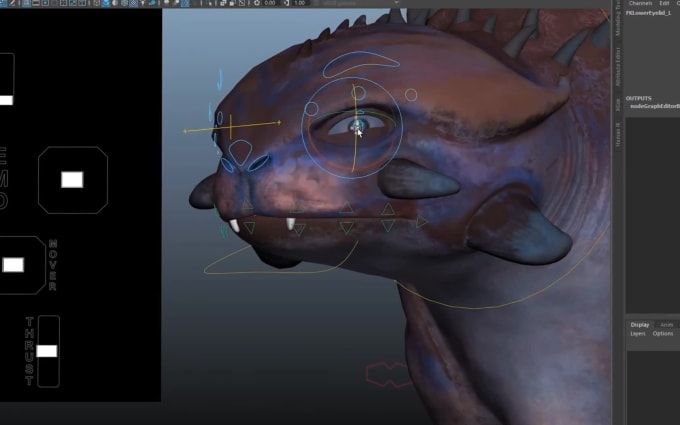The width and height of the screenshot is (680, 425).
Task: Open the Human IK side tab
Action: tap(618, 134)
